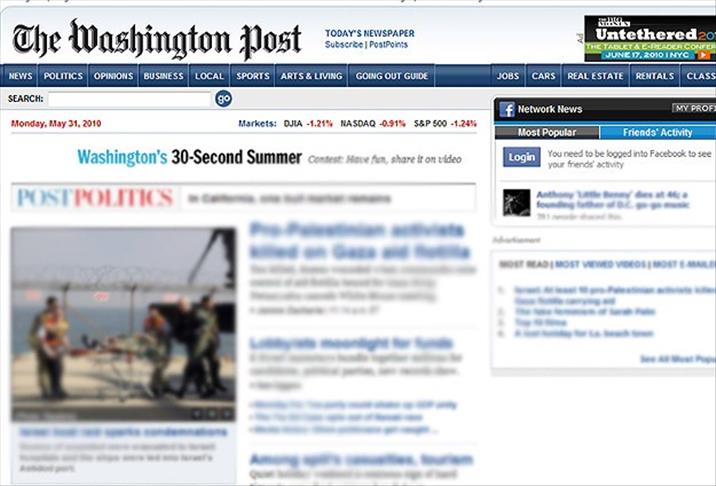Open the Washington's 30-Second Summer contest link

point(190,158)
